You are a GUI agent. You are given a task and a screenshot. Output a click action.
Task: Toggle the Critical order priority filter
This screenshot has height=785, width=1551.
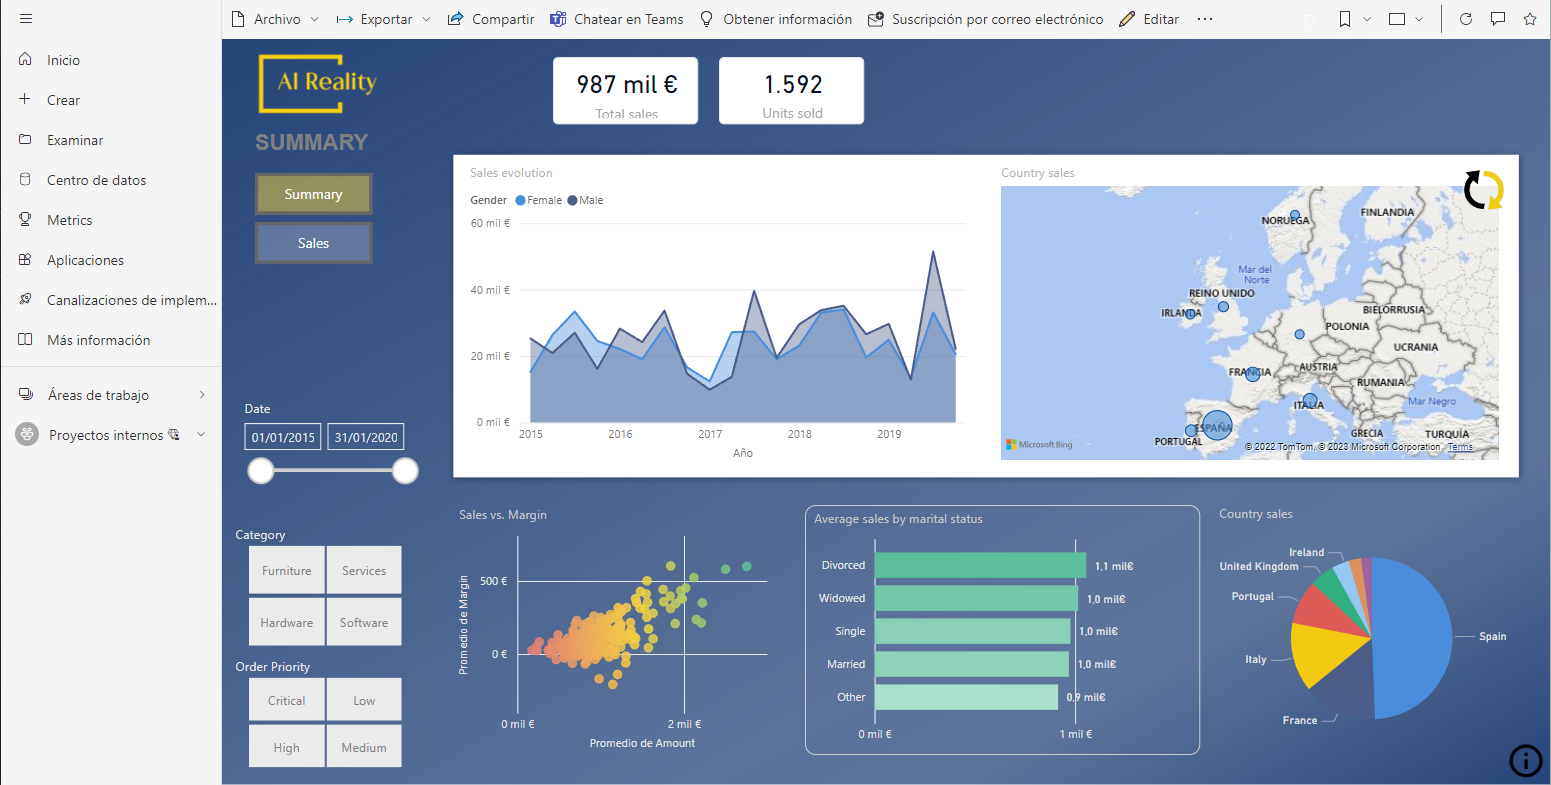tap(287, 700)
